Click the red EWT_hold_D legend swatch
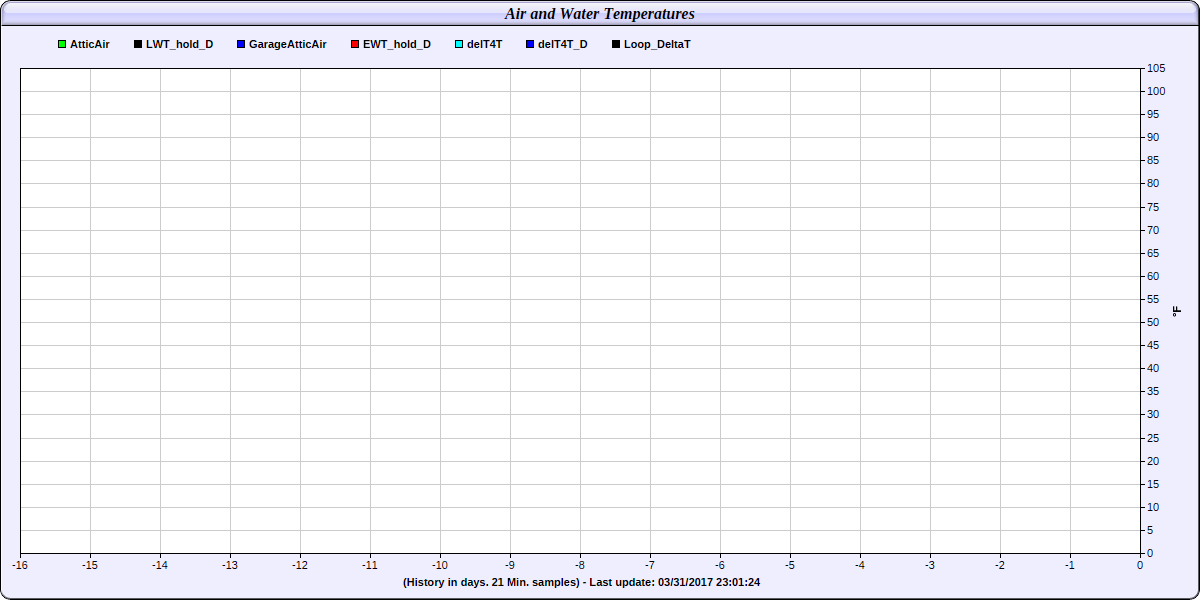The image size is (1200, 600). [x=355, y=45]
